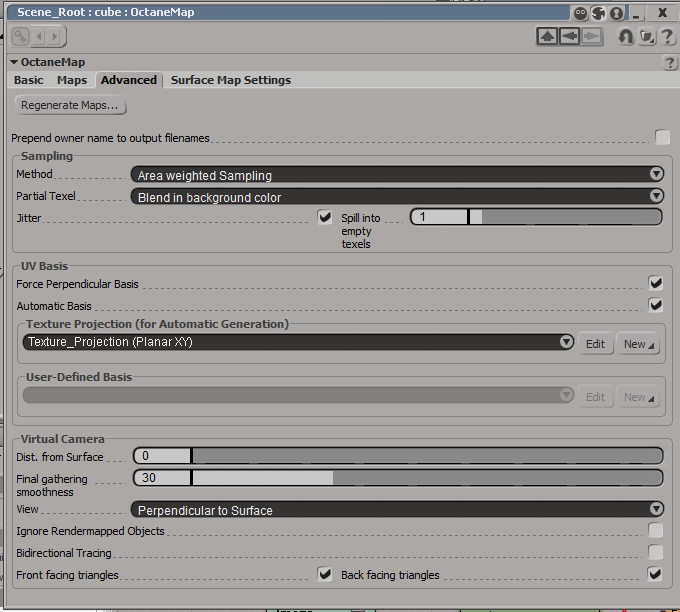This screenshot has height=612, width=680.
Task: Open the Partial Texel dropdown
Action: [397, 196]
